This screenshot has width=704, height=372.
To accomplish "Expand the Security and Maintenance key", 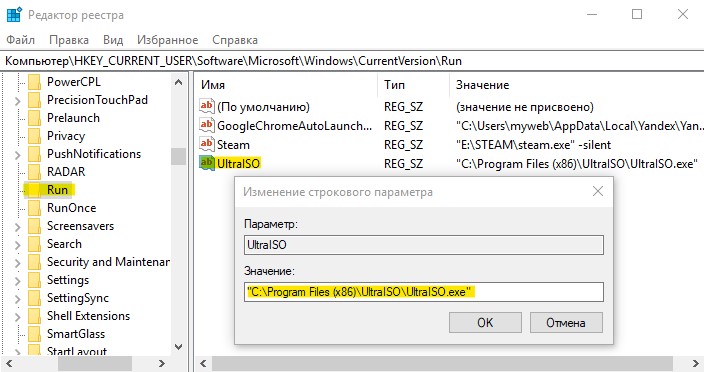I will point(18,263).
